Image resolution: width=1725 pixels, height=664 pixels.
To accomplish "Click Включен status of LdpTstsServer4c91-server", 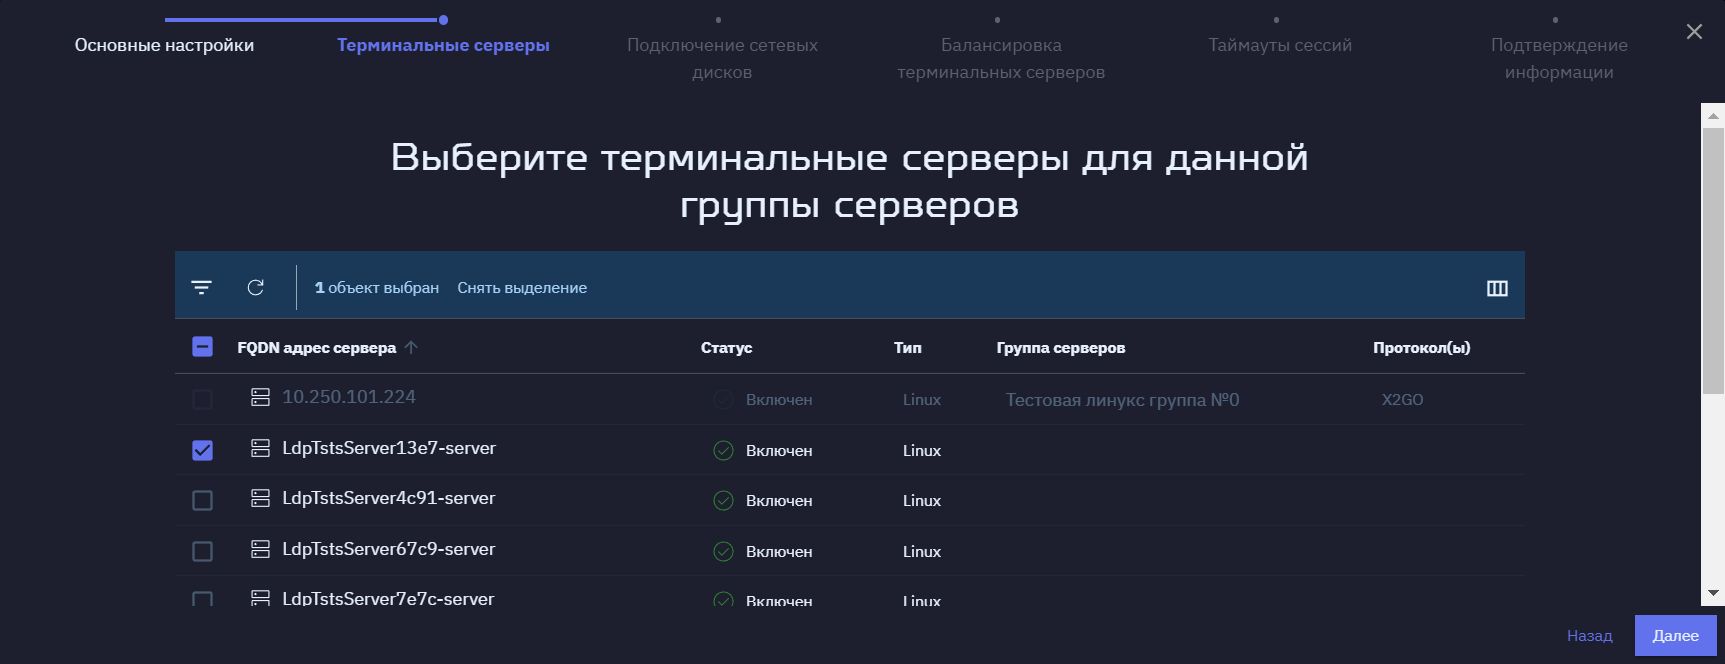I will [779, 501].
